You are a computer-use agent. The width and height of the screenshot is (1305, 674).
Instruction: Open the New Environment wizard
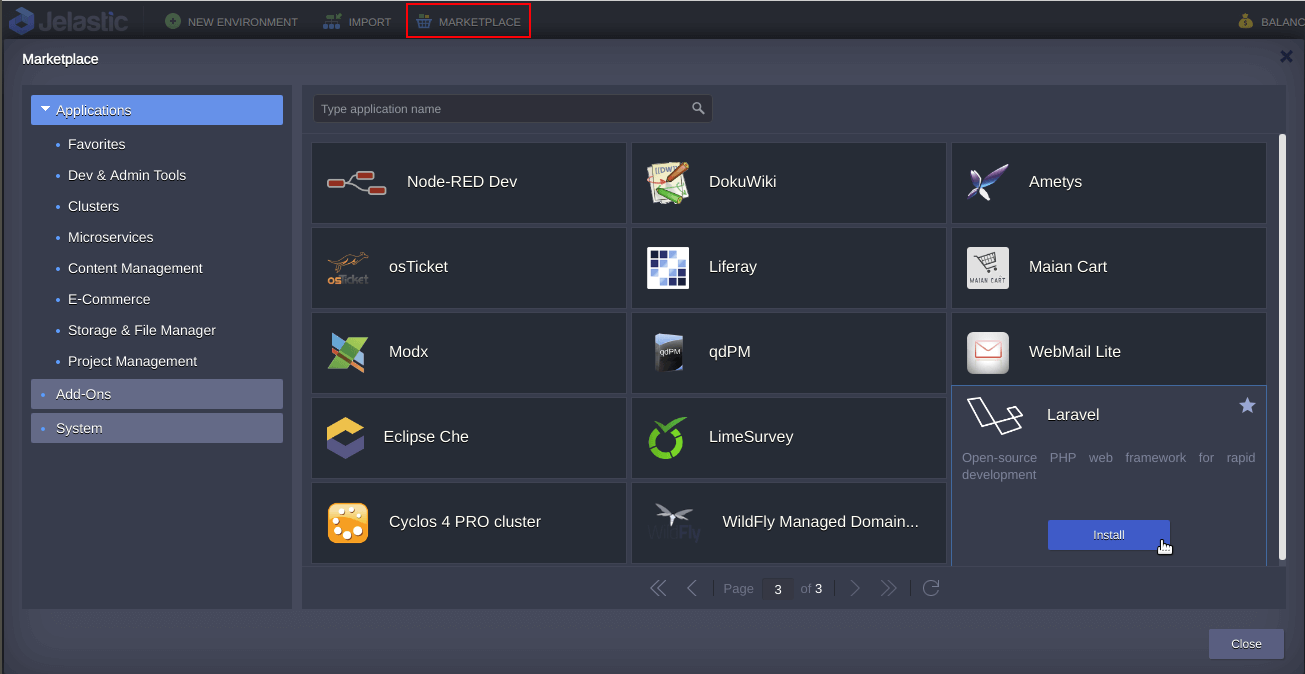coord(232,21)
